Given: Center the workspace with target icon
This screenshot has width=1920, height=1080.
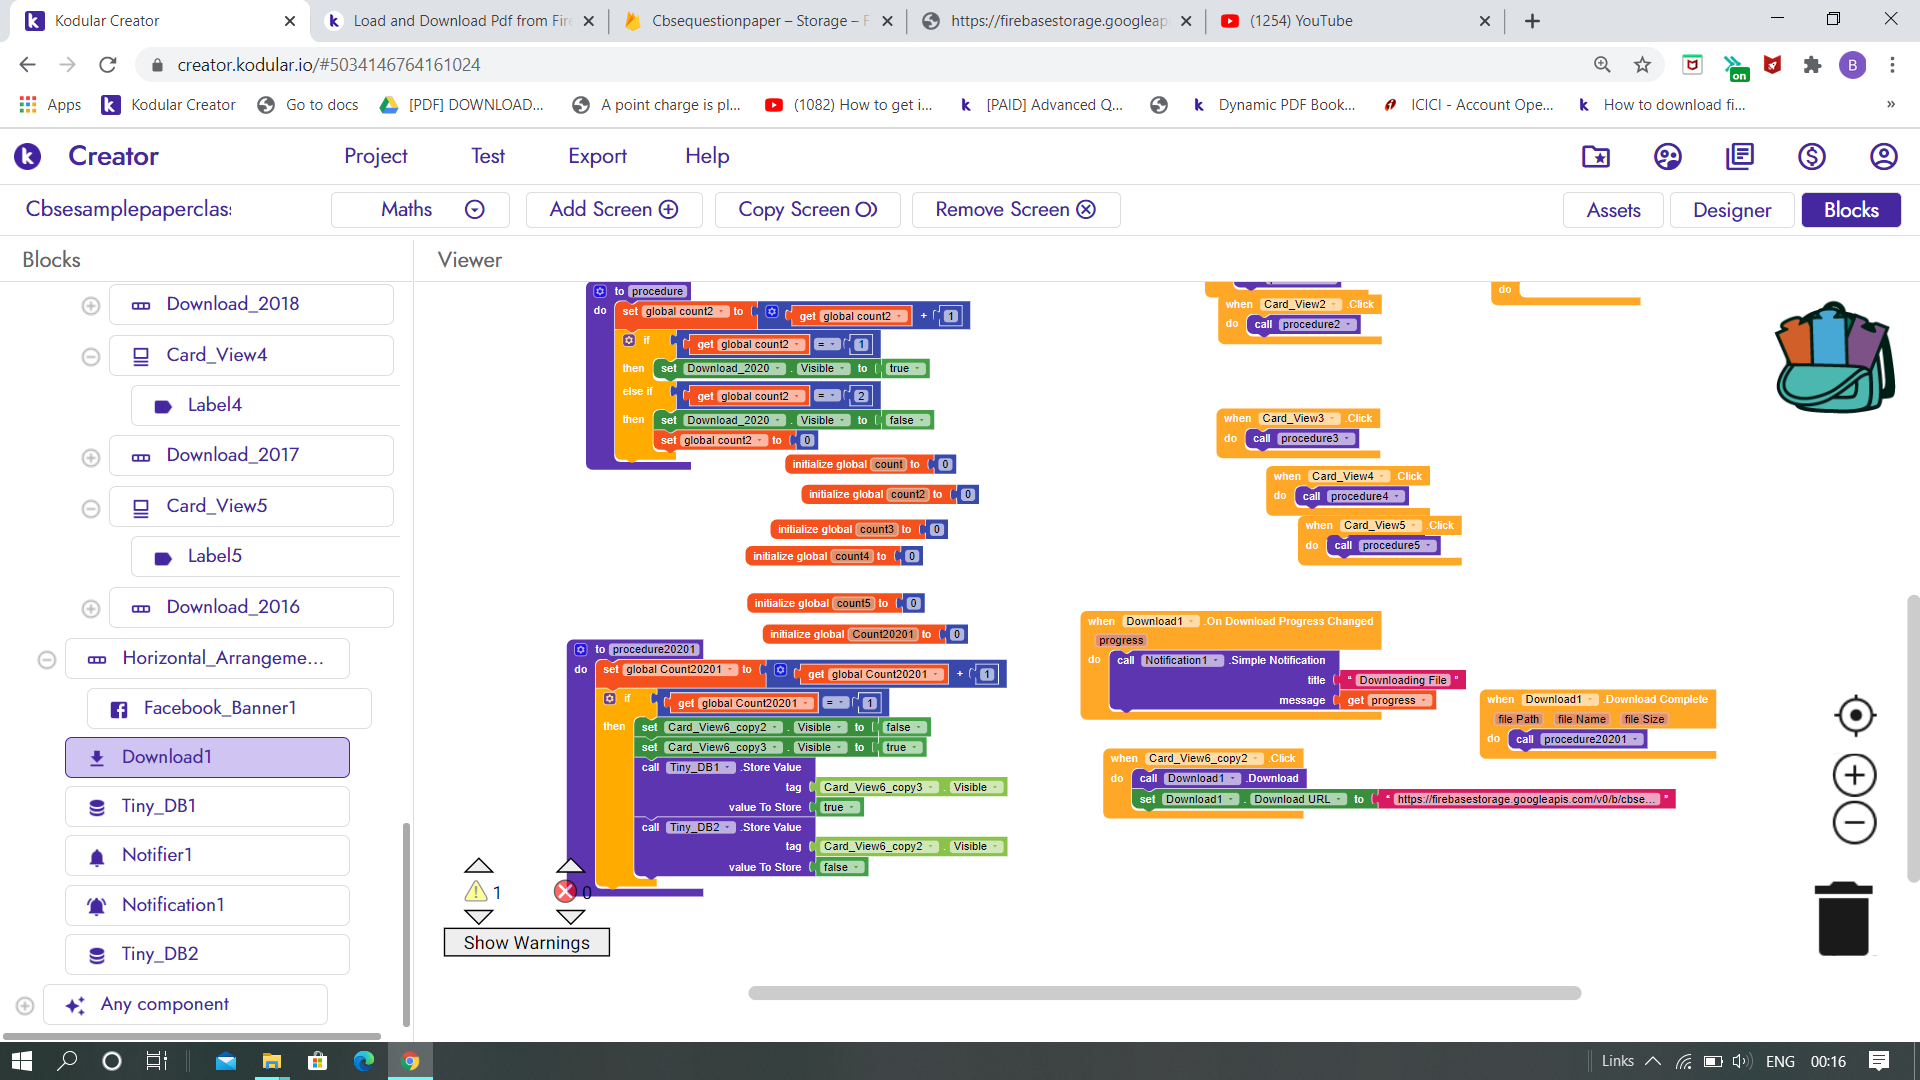Looking at the screenshot, I should [1855, 715].
